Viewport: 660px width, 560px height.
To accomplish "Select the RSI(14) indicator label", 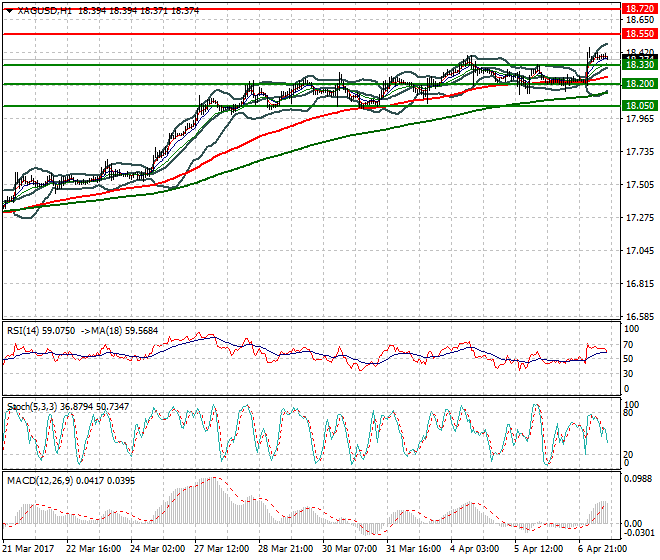I will coord(23,331).
